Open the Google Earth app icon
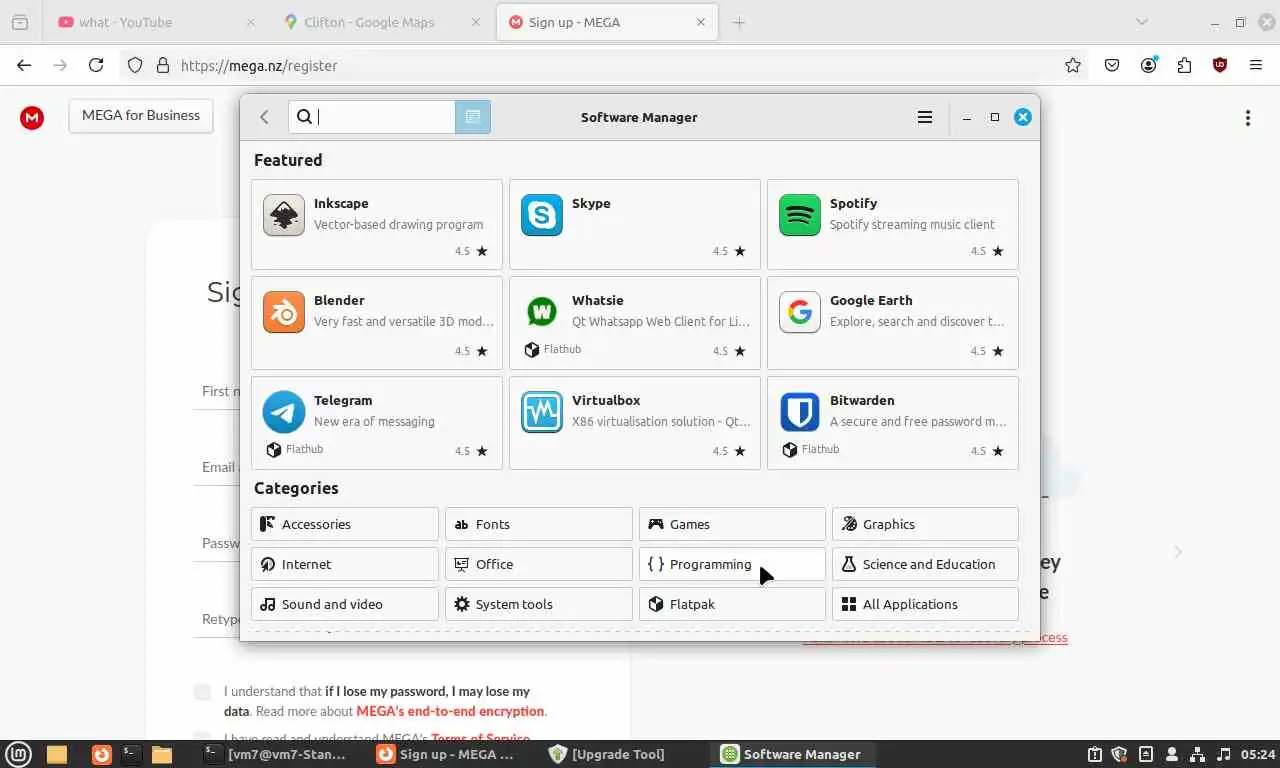This screenshot has height=768, width=1280. [800, 312]
